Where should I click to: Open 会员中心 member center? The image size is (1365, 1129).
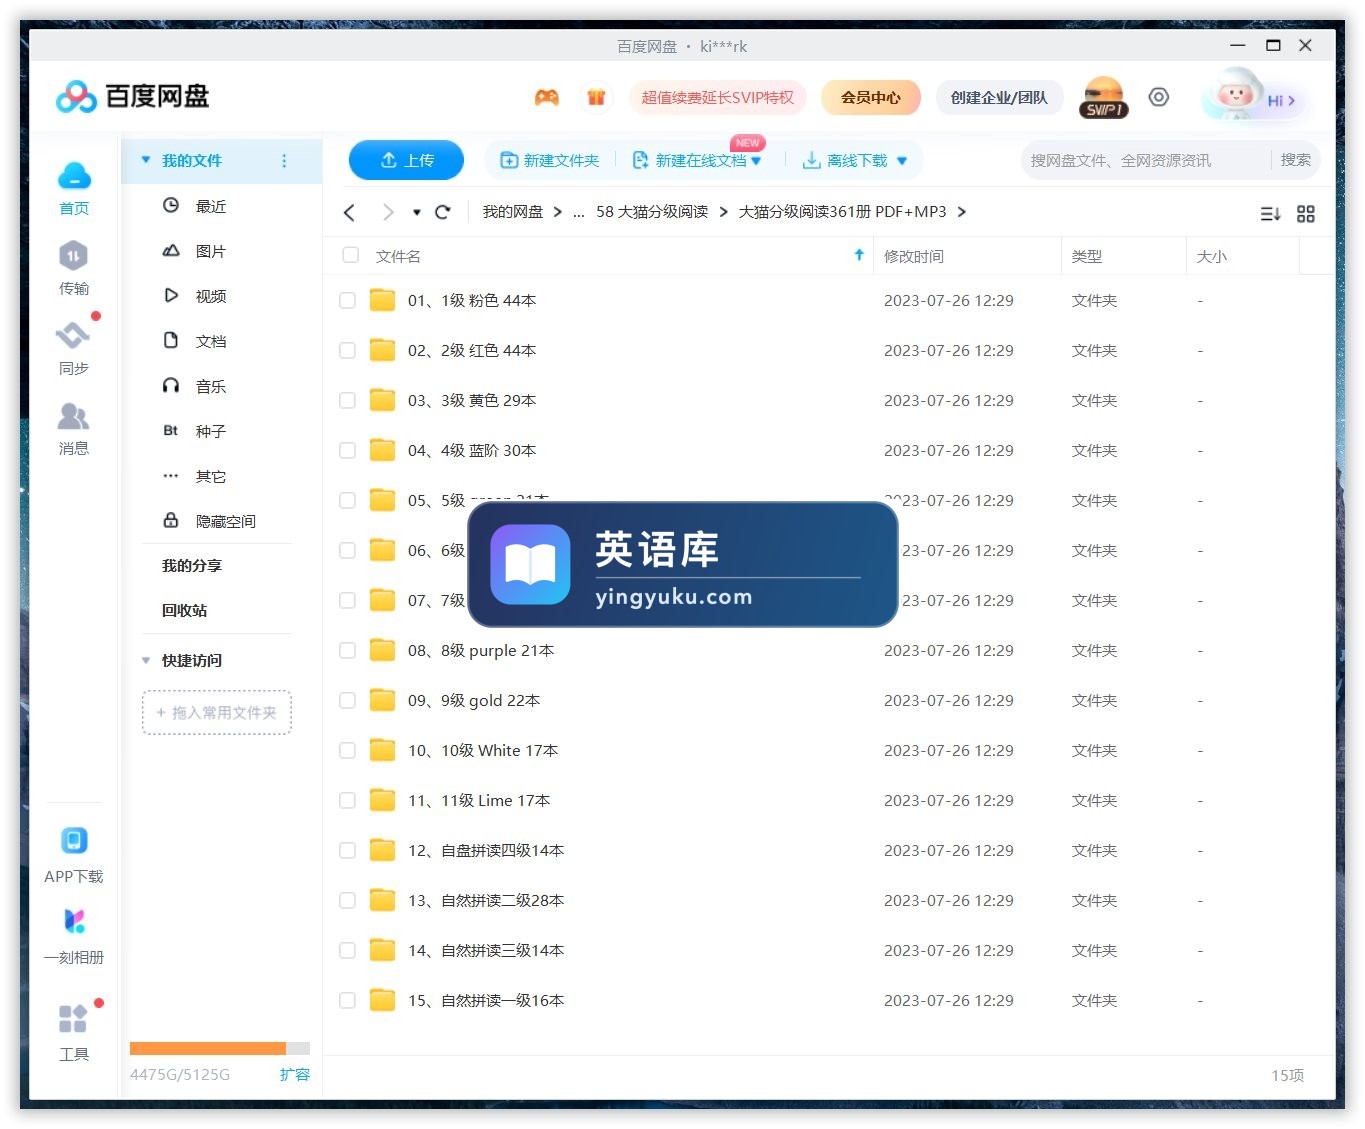[x=870, y=97]
